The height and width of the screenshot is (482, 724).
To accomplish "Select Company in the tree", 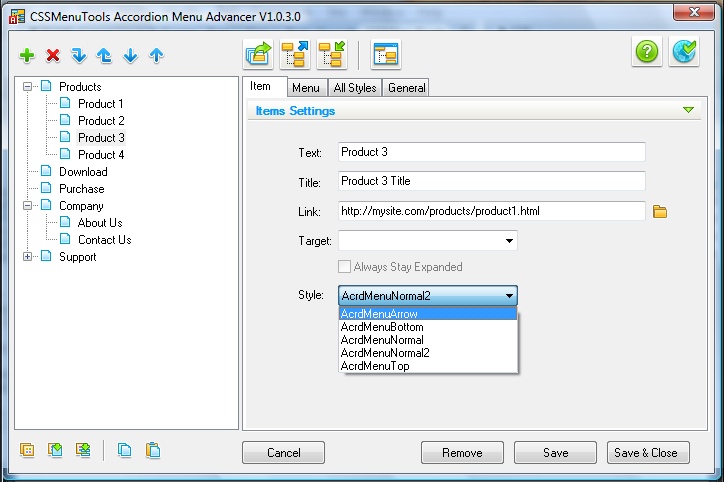I will (81, 206).
